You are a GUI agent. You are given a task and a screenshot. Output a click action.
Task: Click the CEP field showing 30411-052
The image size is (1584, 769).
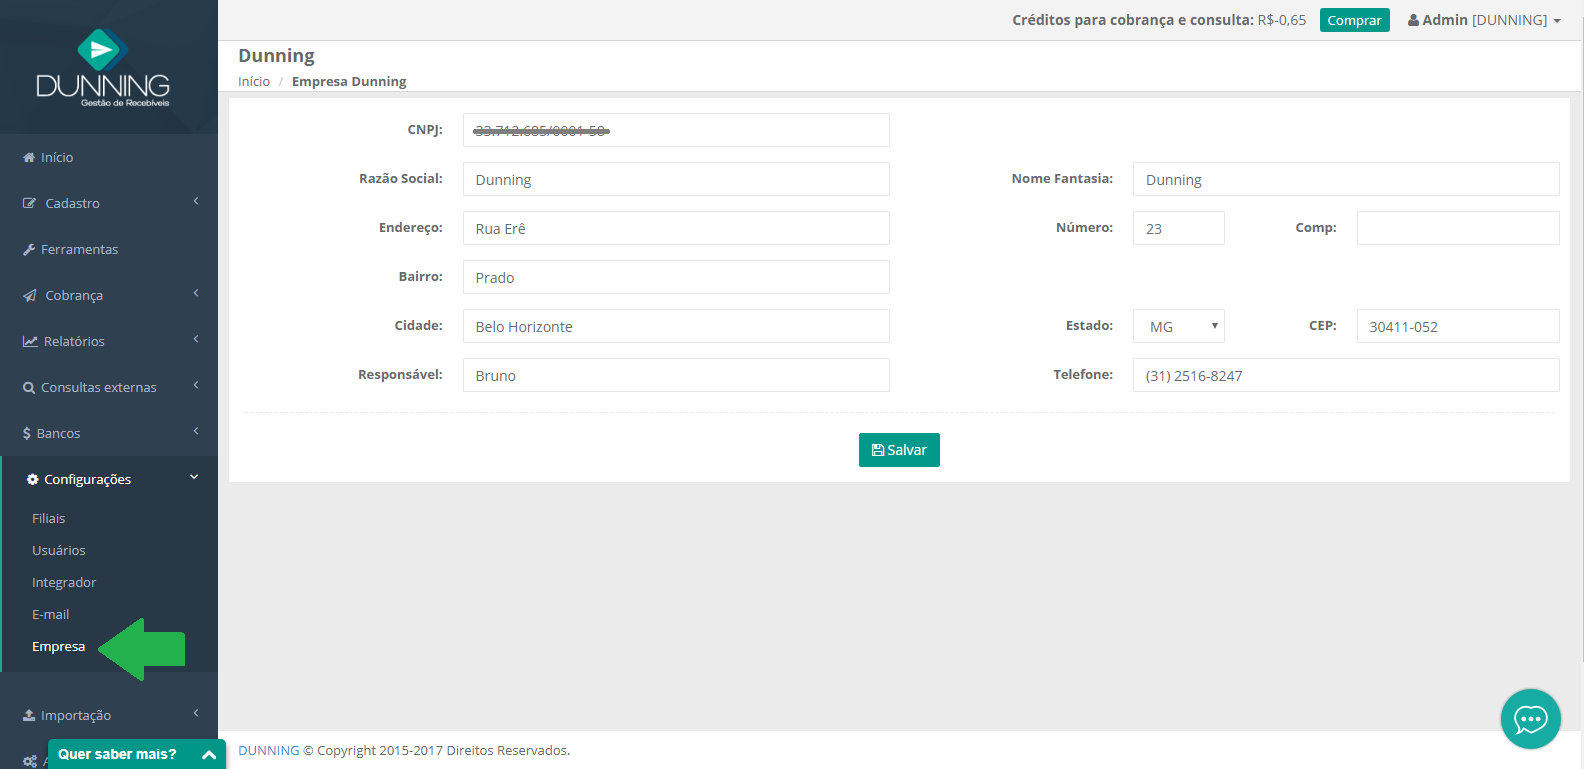click(x=1458, y=326)
